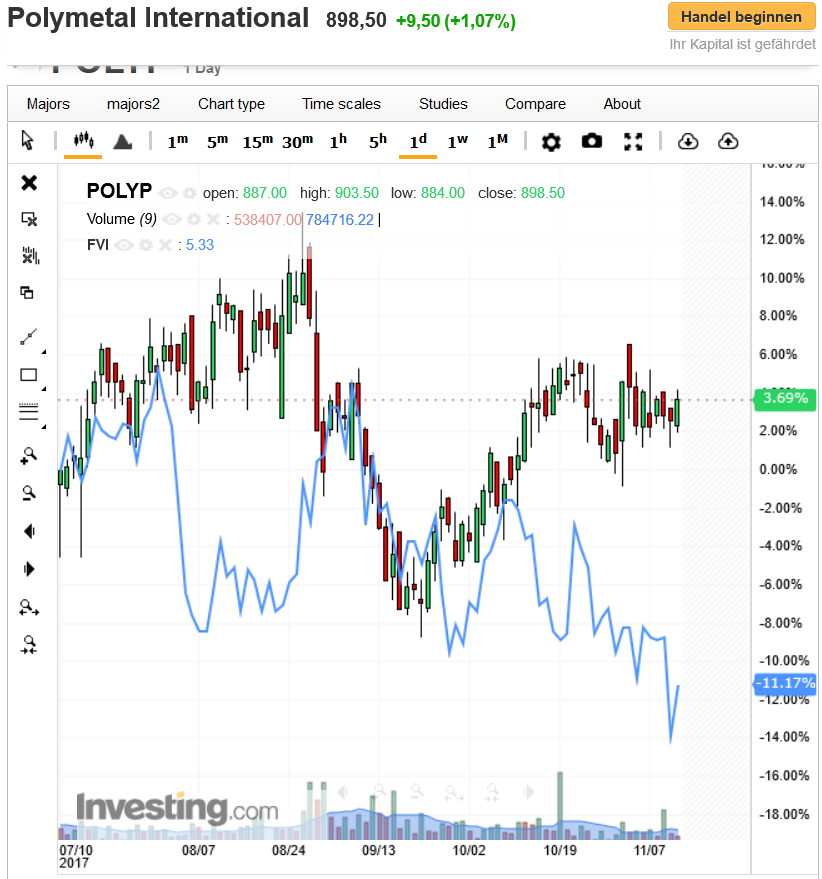Screen dimensions: 822x879
Task: Open the Majors menu
Action: 48,104
